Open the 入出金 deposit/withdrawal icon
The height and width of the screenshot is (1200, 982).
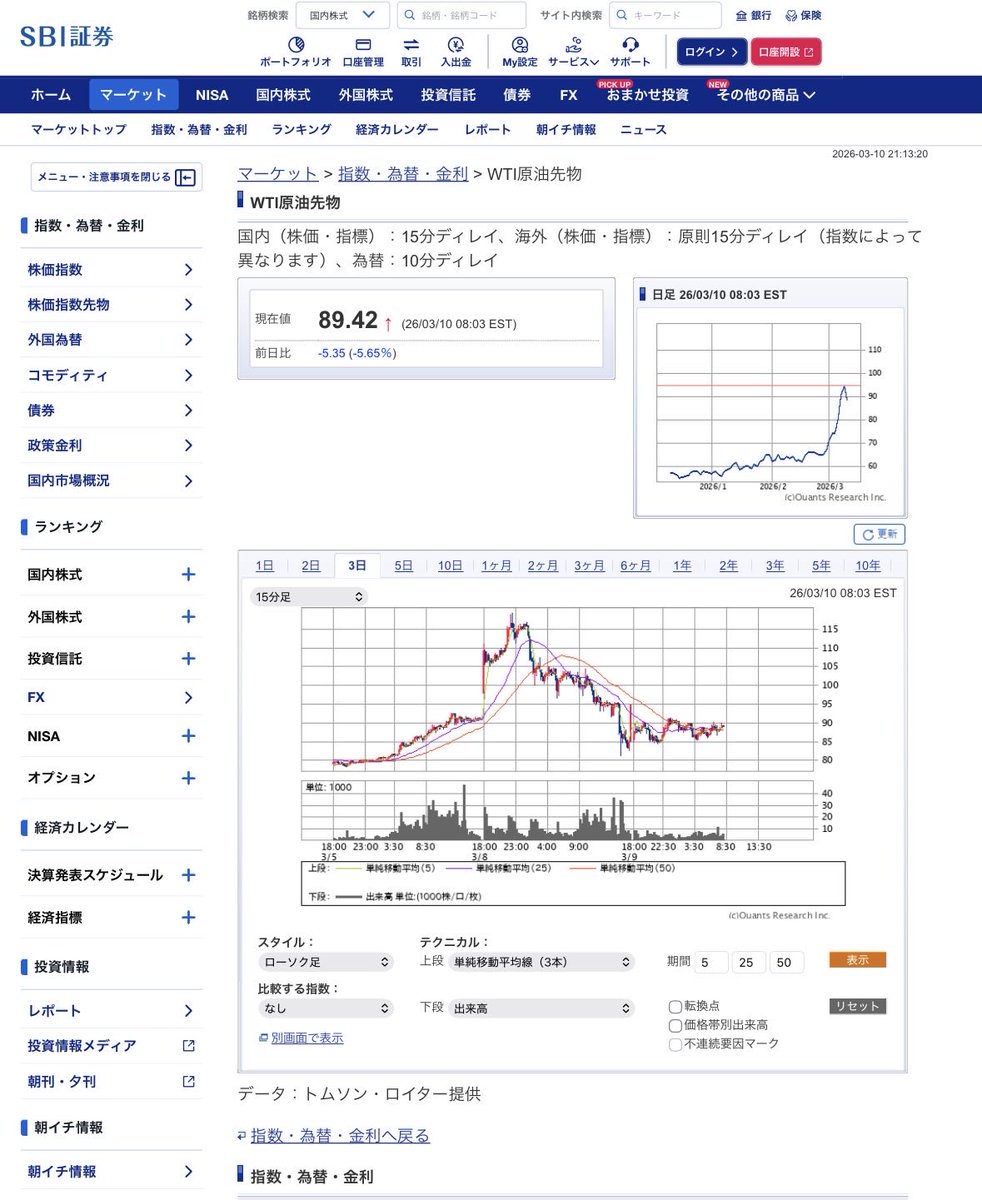tap(456, 49)
